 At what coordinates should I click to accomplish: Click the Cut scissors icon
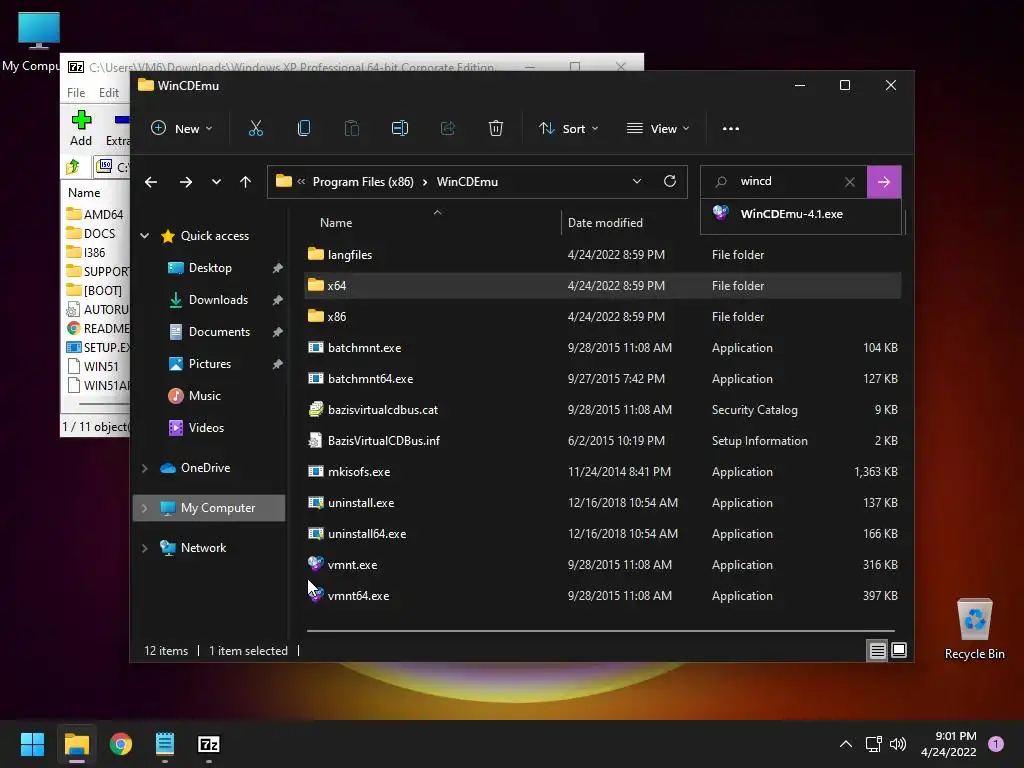pyautogui.click(x=255, y=128)
